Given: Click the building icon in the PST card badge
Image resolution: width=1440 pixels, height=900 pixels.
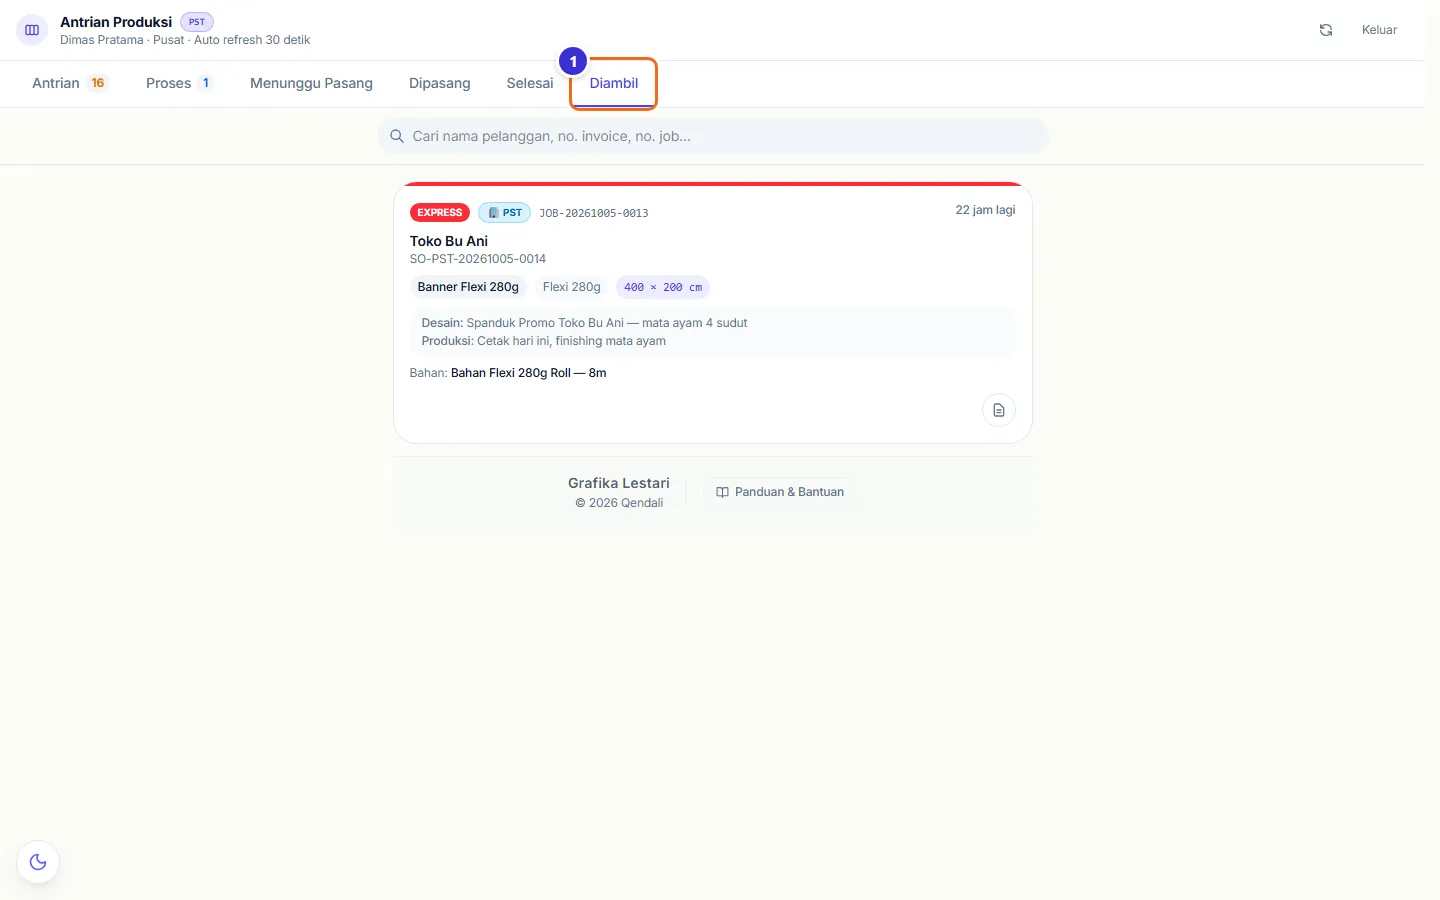Looking at the screenshot, I should [x=493, y=213].
